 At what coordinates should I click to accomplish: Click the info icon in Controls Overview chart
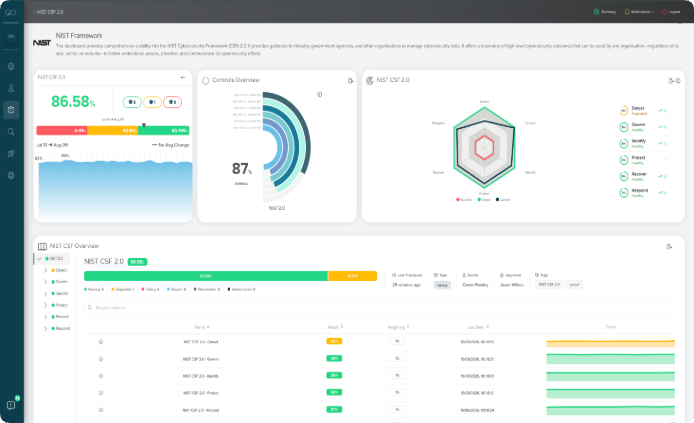[320, 94]
